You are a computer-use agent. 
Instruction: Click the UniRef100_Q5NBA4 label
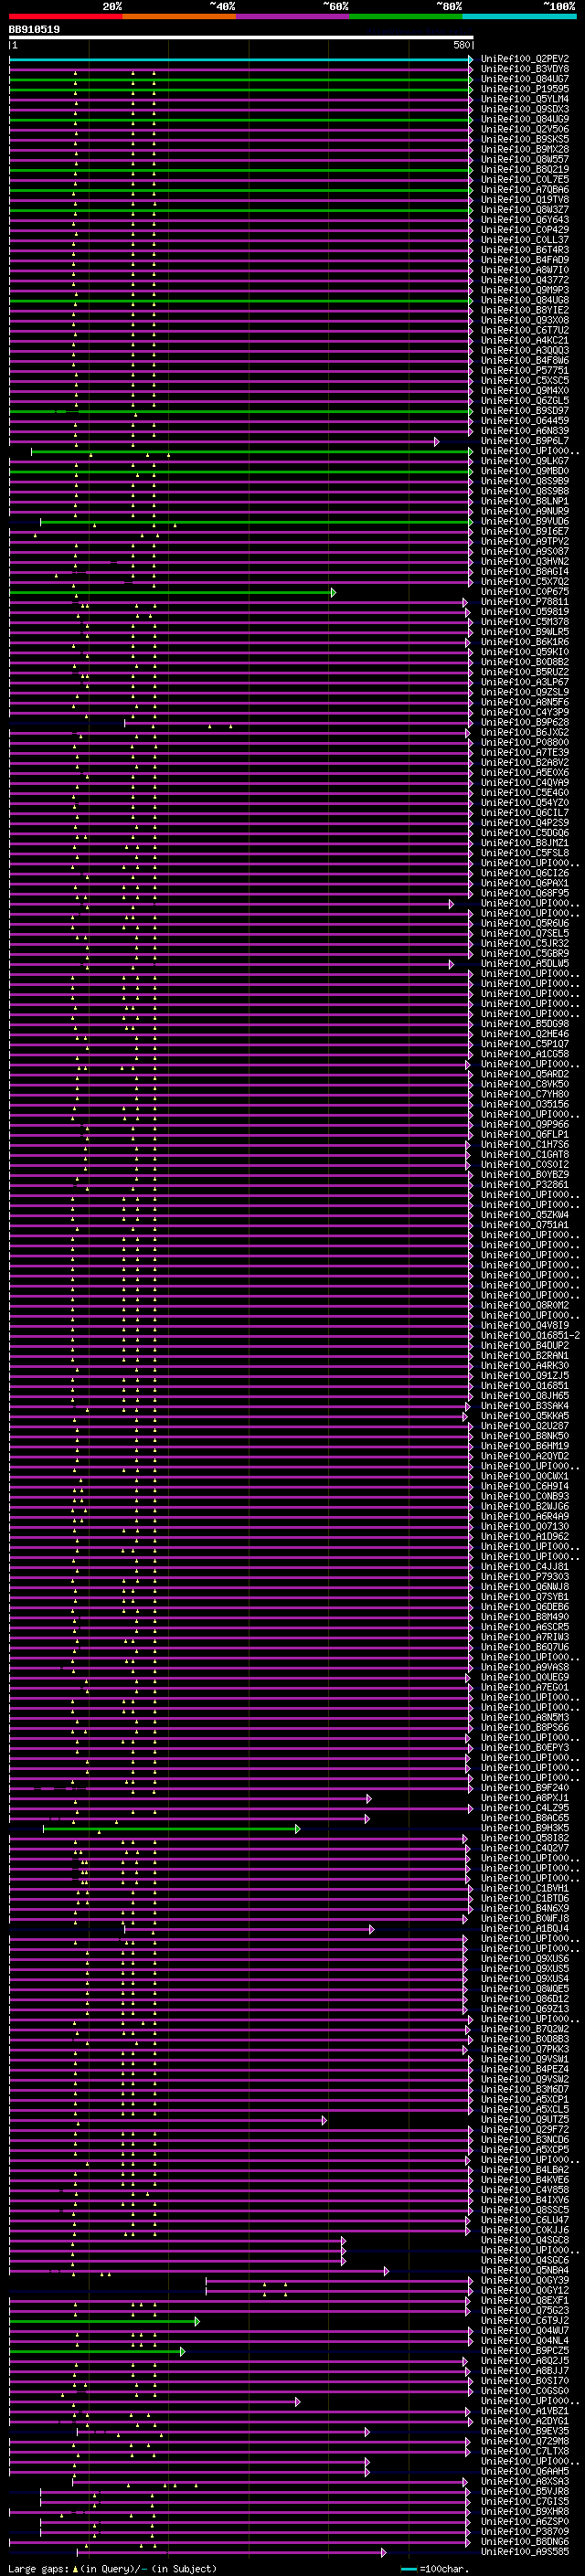pyautogui.click(x=525, y=2271)
